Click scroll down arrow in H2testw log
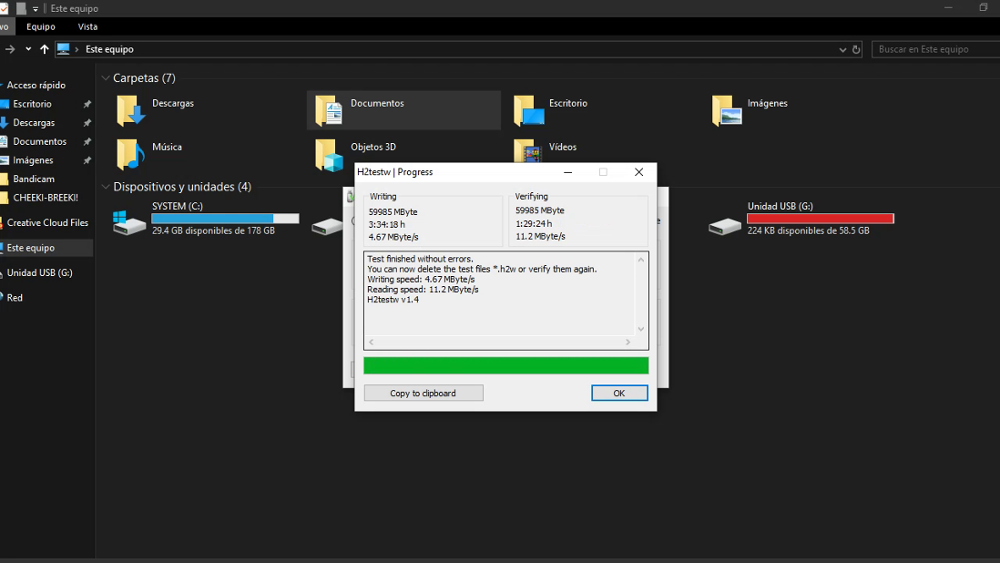 [641, 329]
